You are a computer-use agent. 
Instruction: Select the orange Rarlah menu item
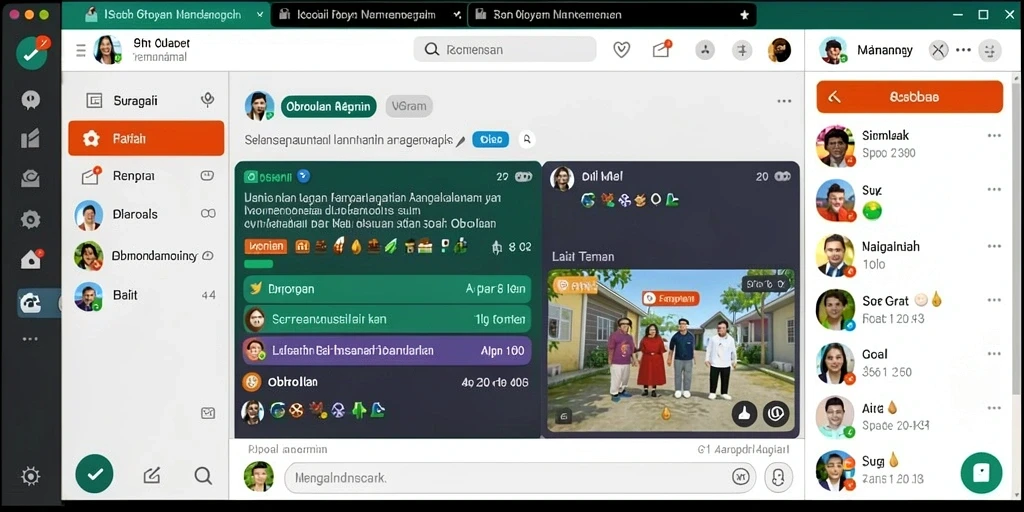pyautogui.click(x=146, y=138)
